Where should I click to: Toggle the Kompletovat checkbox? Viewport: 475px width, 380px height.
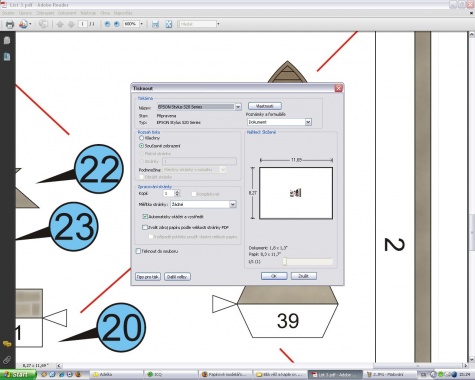[x=194, y=194]
